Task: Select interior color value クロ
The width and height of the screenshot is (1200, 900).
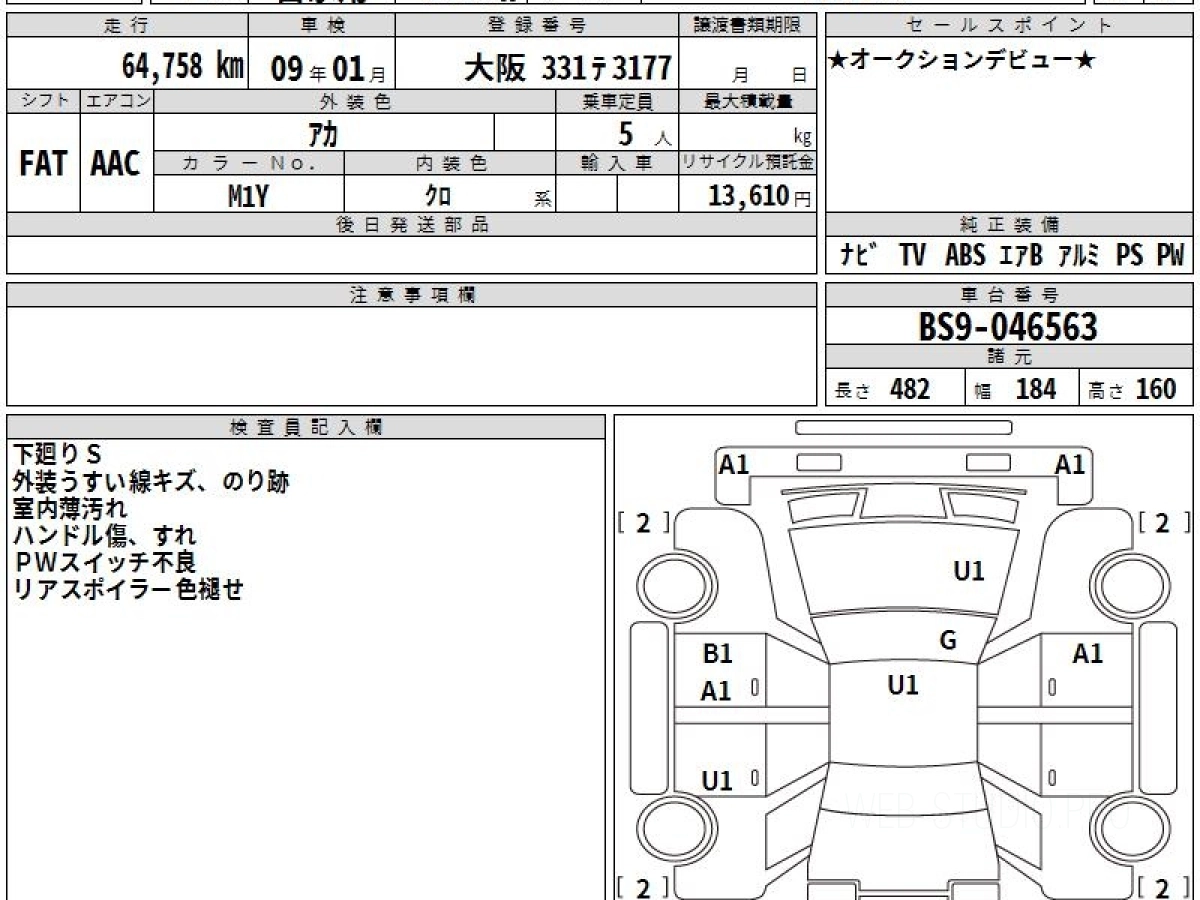Action: pyautogui.click(x=438, y=196)
